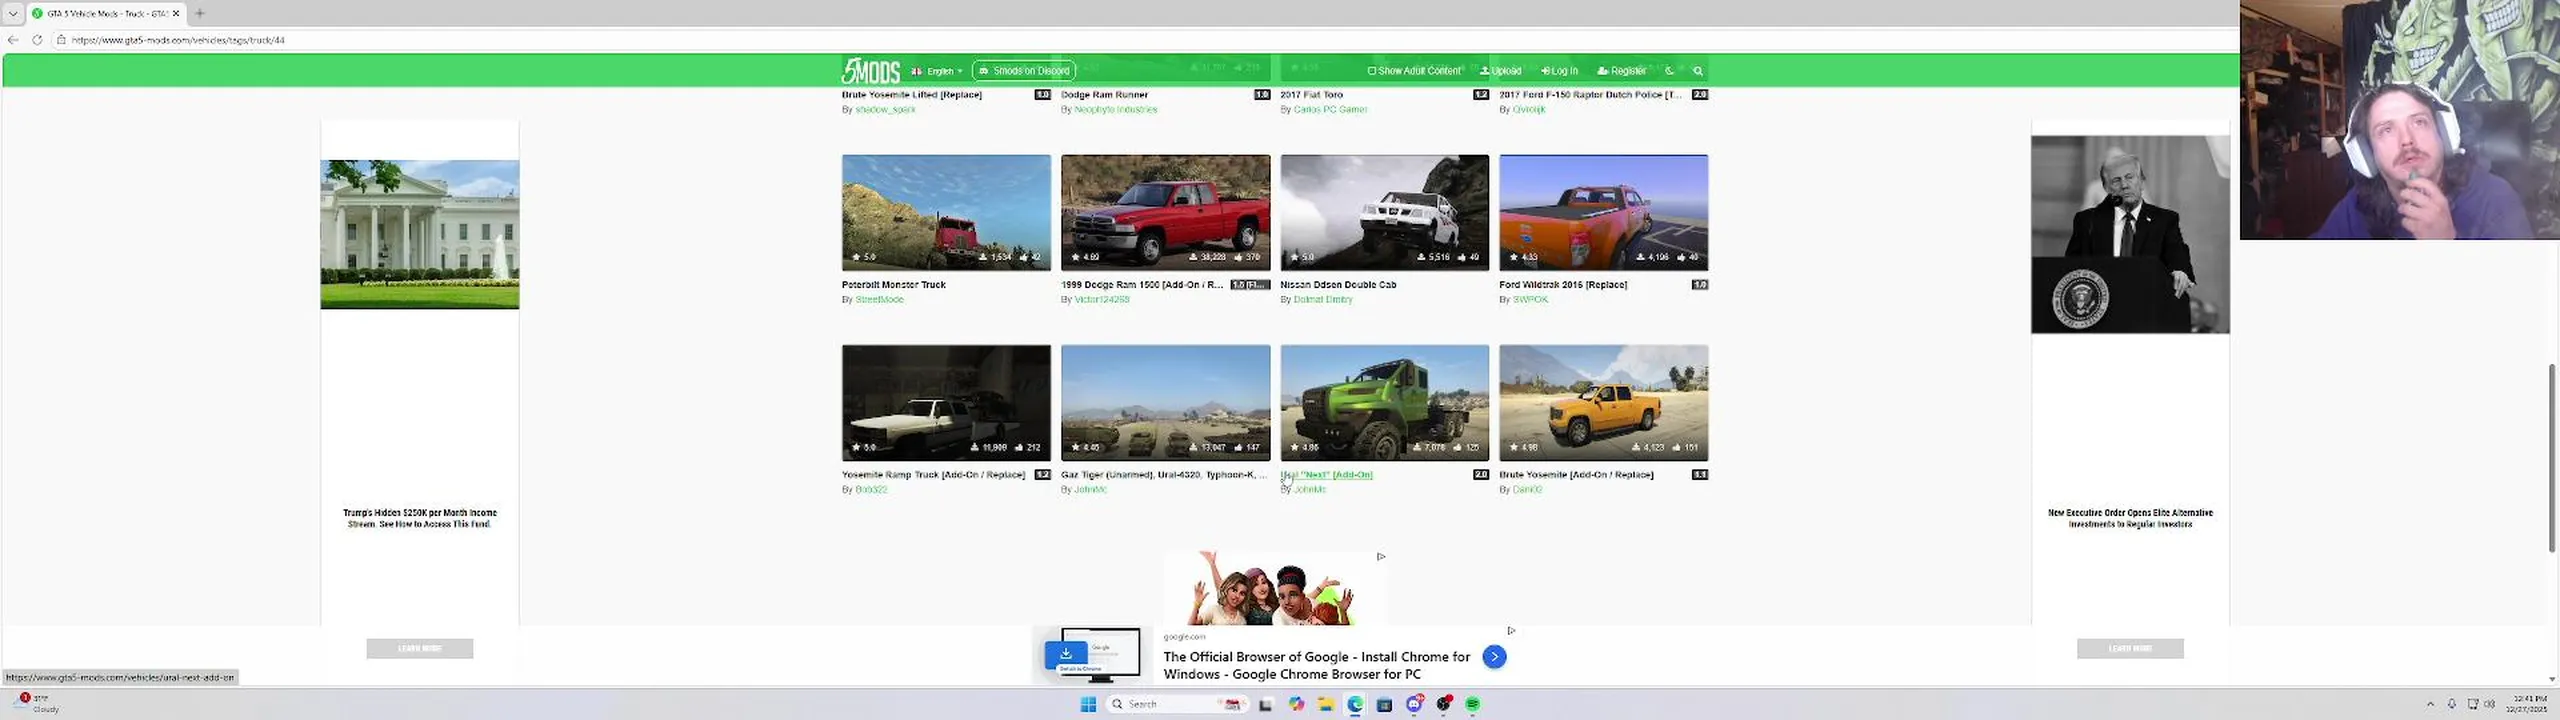Open Microsoft Edge from the taskbar

coord(1355,704)
